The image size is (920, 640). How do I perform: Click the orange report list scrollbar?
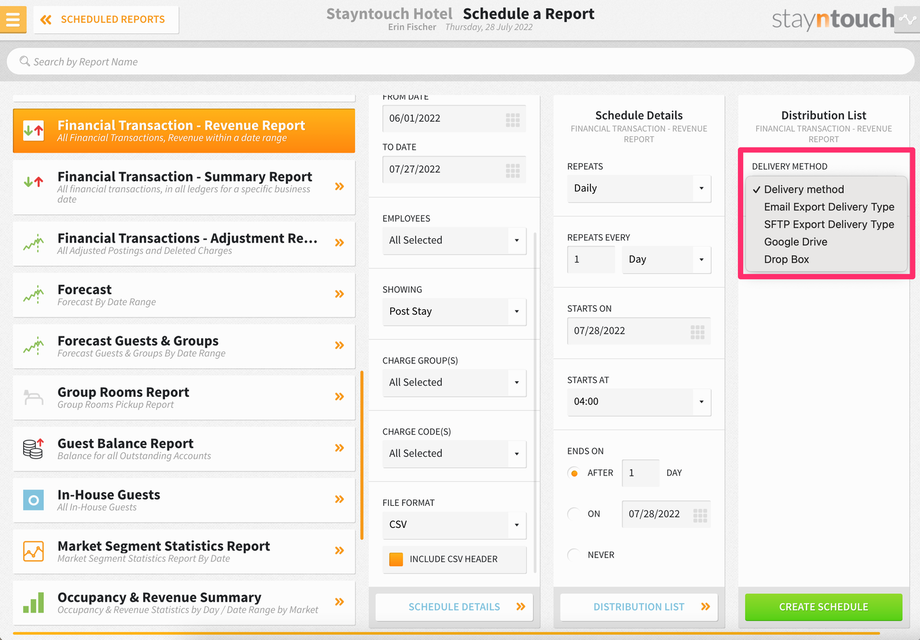[362, 455]
